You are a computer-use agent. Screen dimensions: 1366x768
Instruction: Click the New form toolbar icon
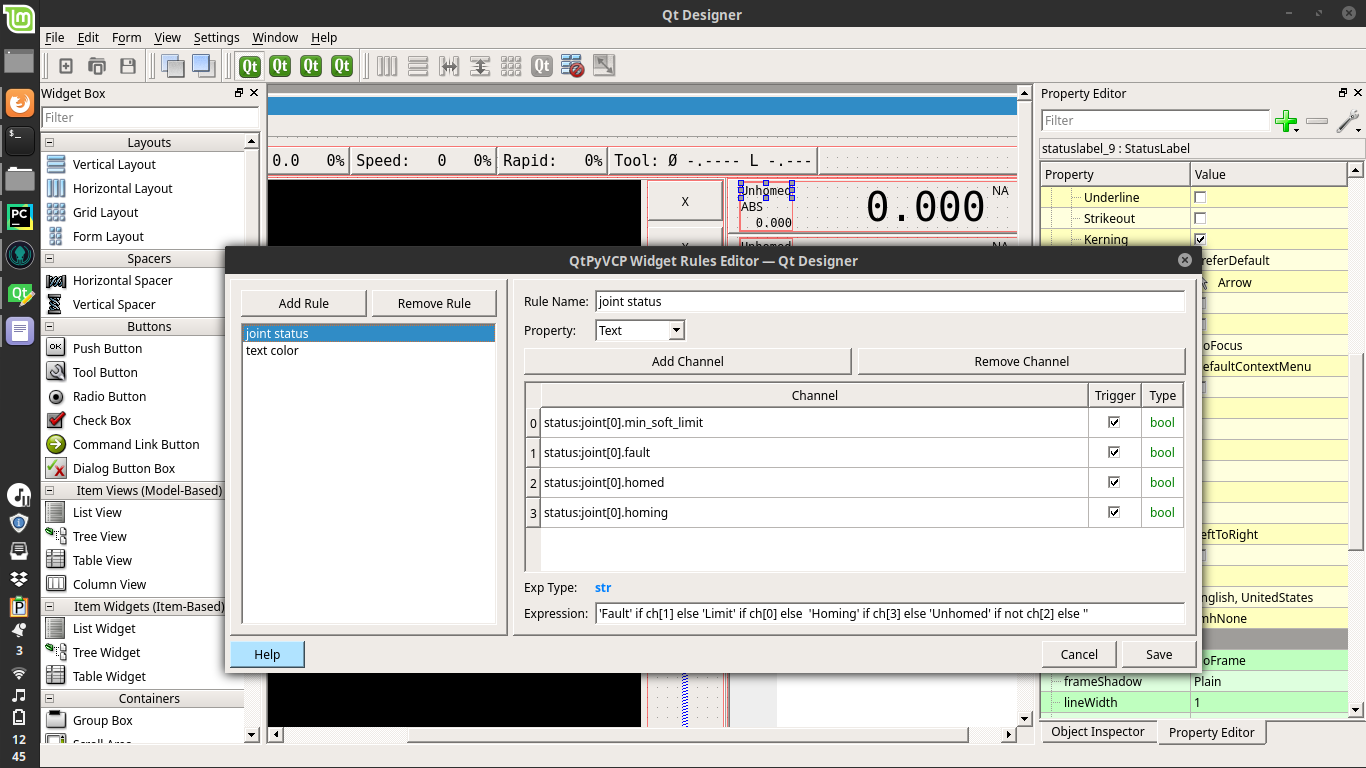click(x=66, y=66)
